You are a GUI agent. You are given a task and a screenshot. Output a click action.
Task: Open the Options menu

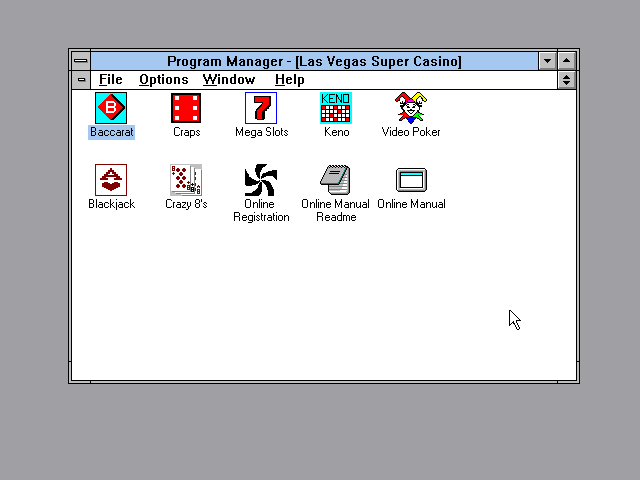pos(164,80)
